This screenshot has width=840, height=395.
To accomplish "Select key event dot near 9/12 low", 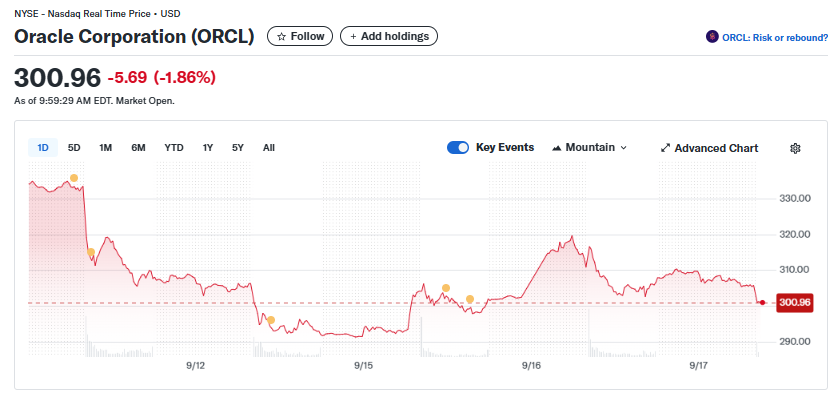I will 271,320.
